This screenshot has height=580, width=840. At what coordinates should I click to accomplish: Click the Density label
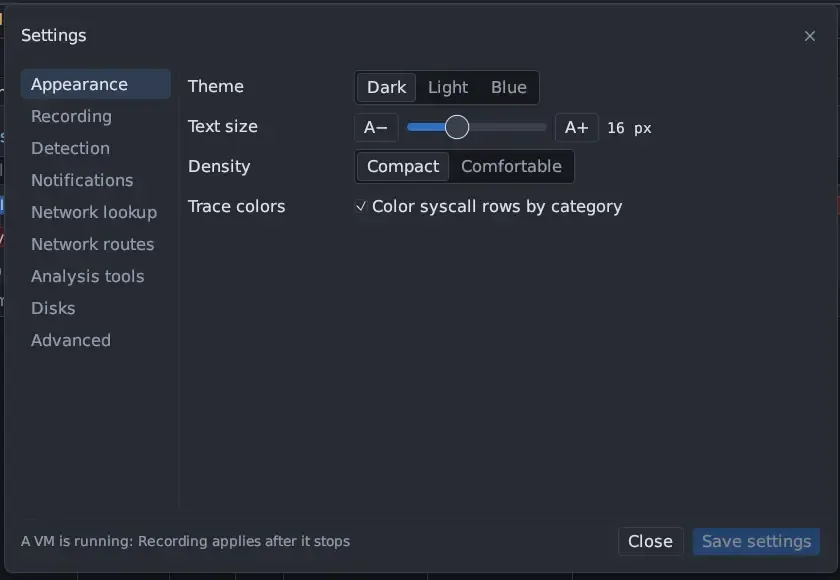pos(219,167)
